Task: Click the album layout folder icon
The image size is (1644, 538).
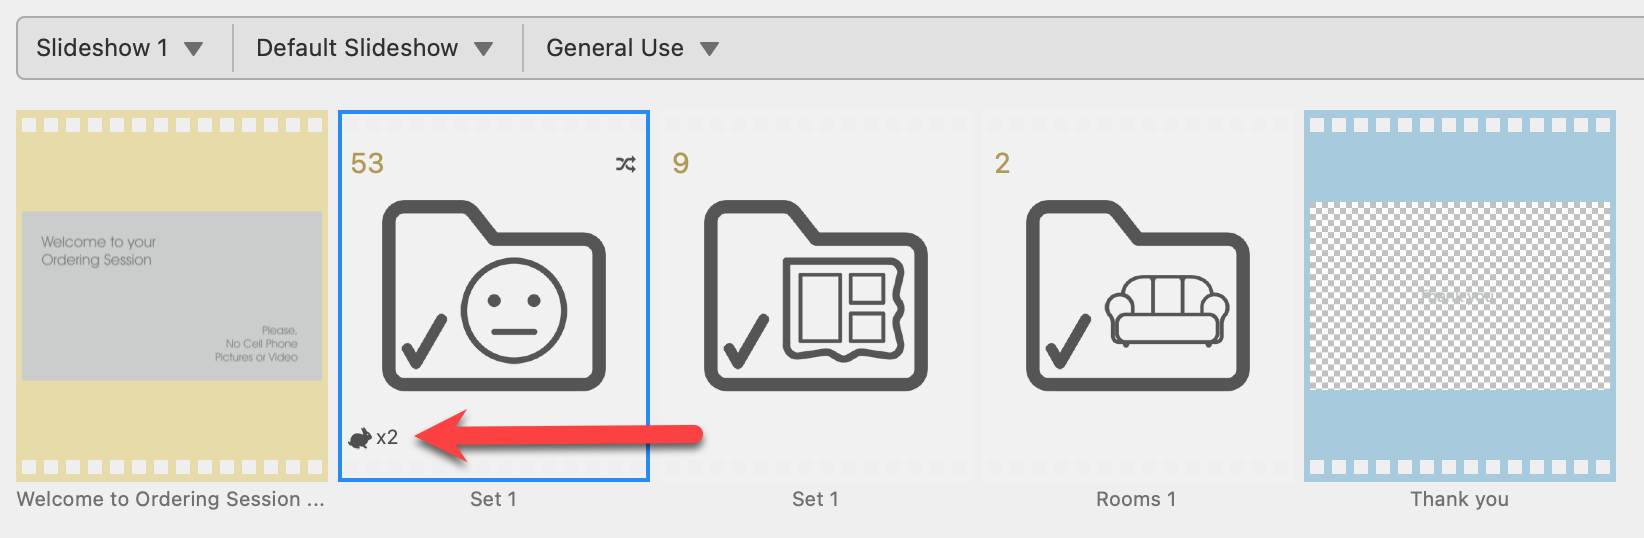Action: point(815,296)
